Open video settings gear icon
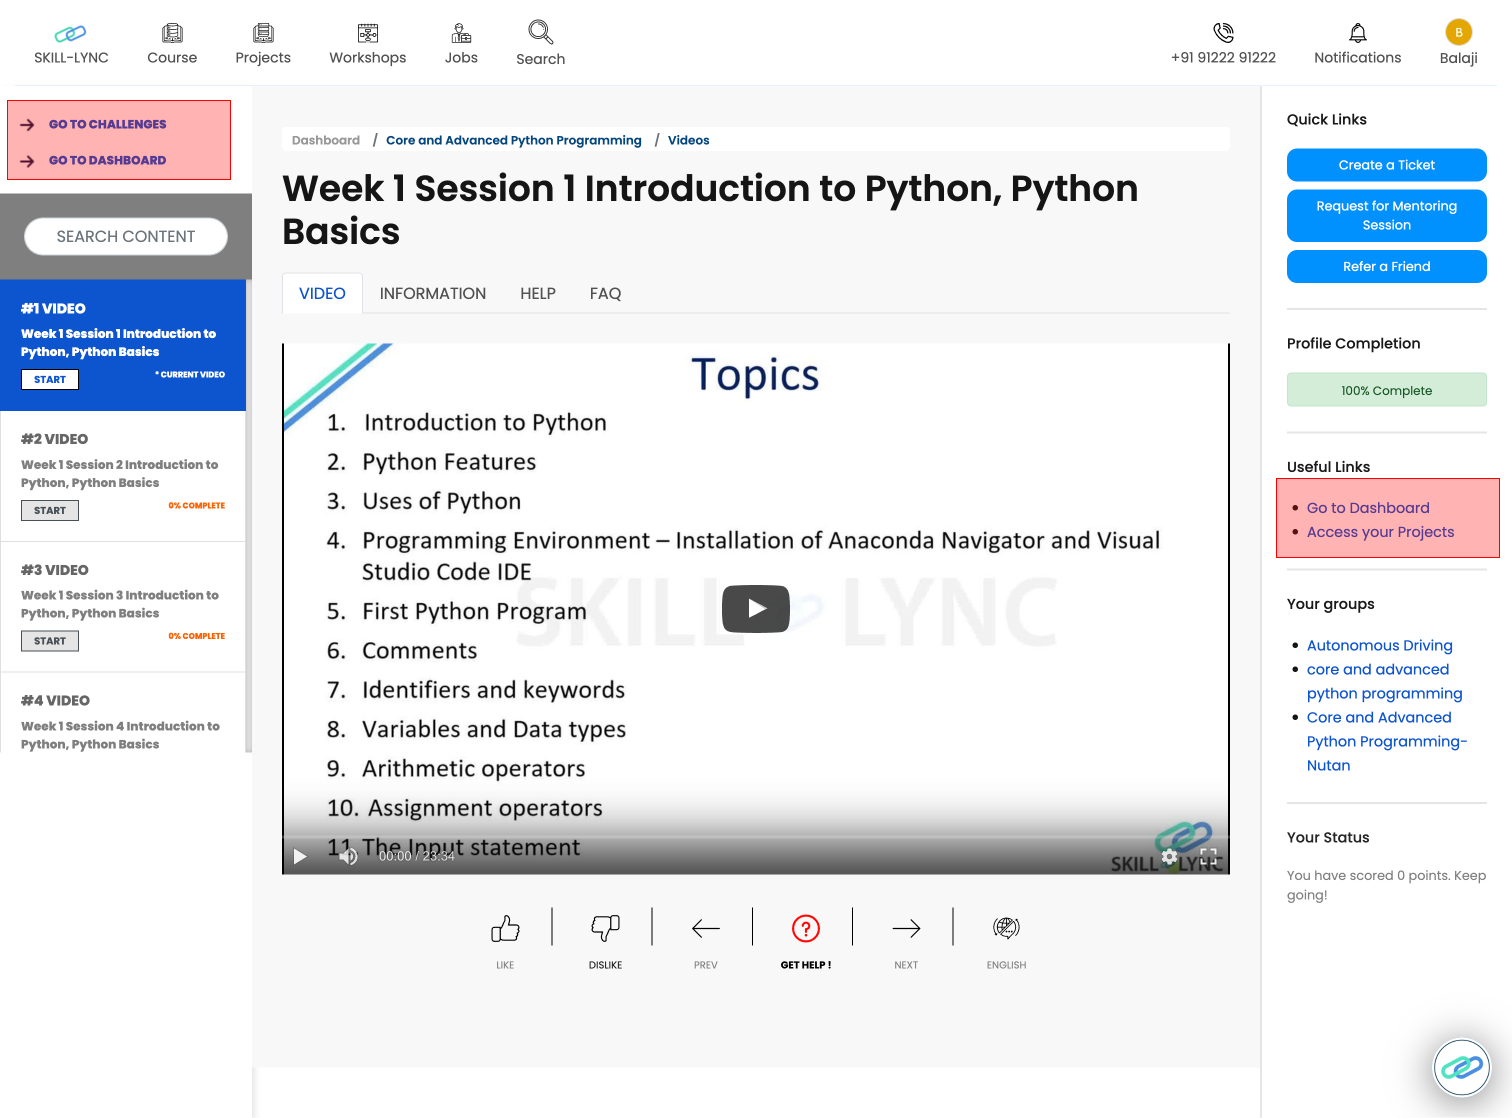The width and height of the screenshot is (1512, 1118). (x=1169, y=856)
